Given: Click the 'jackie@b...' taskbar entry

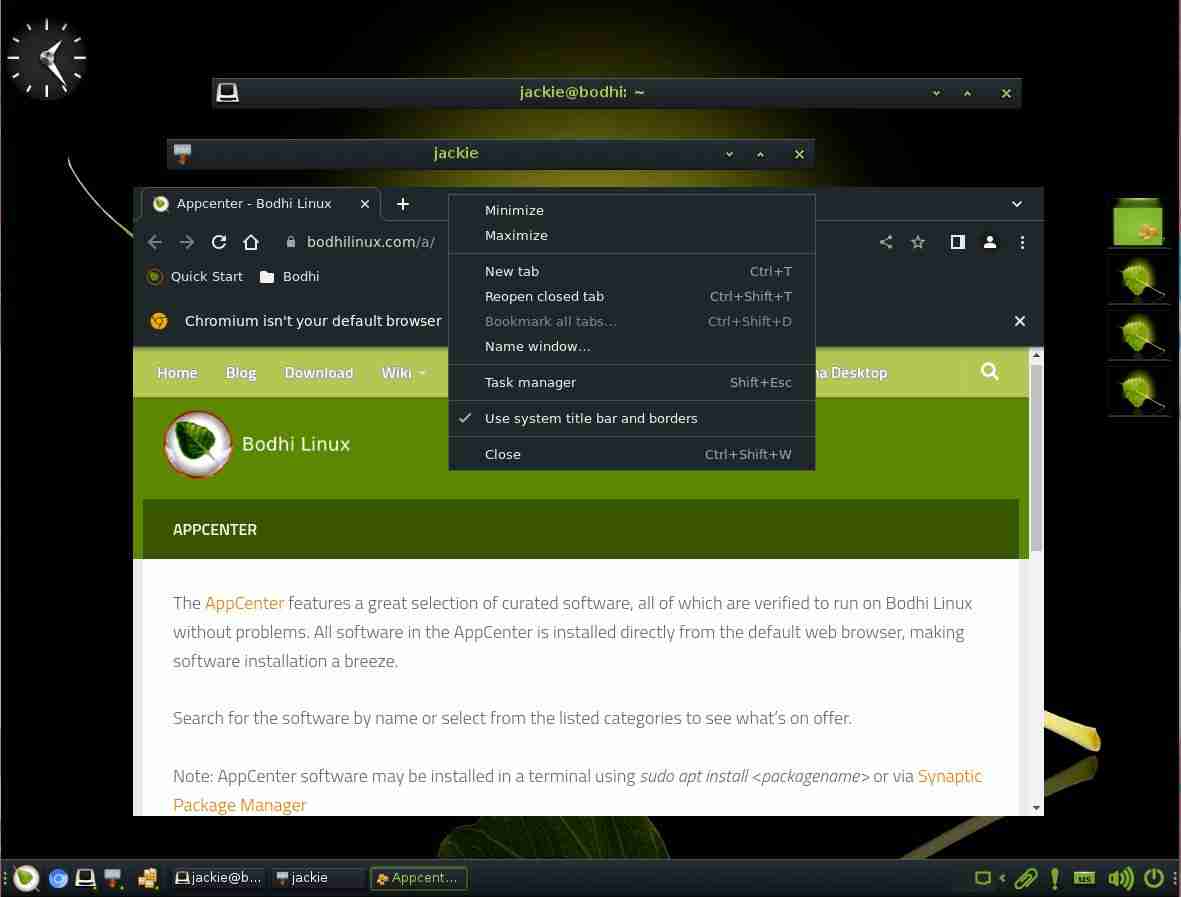Looking at the screenshot, I should pos(218,877).
